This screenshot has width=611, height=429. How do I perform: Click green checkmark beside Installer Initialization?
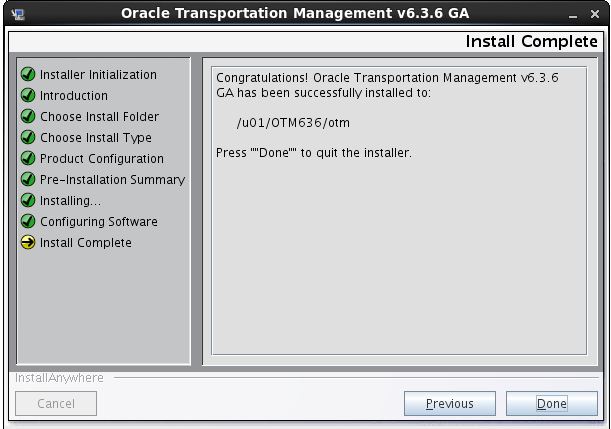click(28, 74)
